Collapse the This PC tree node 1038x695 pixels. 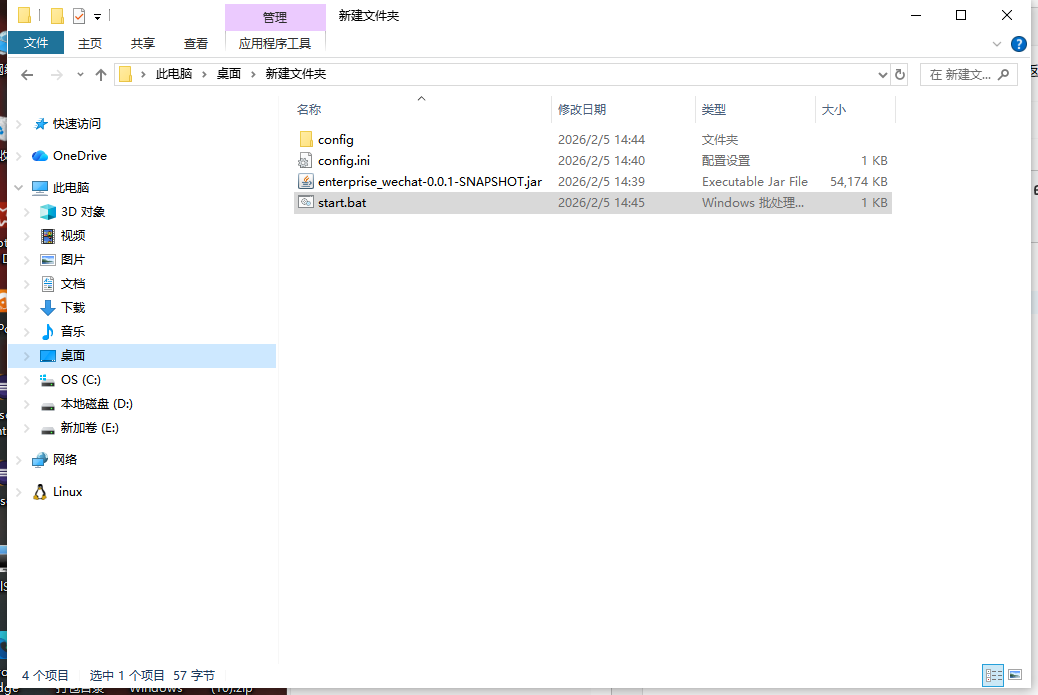point(20,188)
